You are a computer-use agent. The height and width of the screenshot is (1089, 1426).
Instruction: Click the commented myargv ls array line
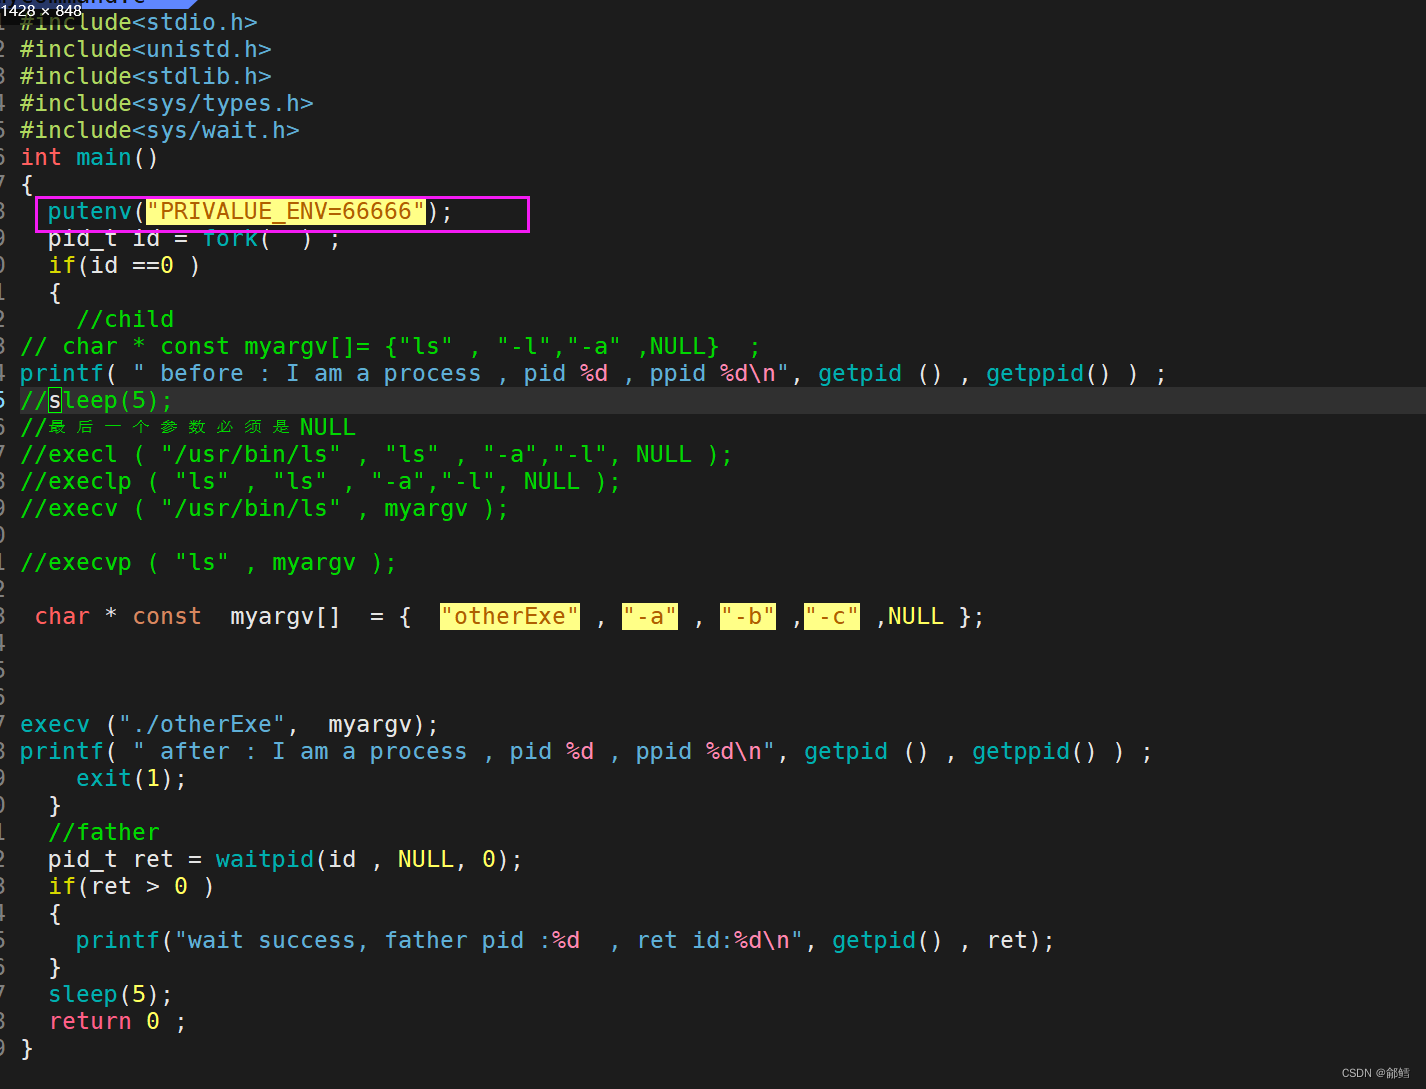pos(390,346)
